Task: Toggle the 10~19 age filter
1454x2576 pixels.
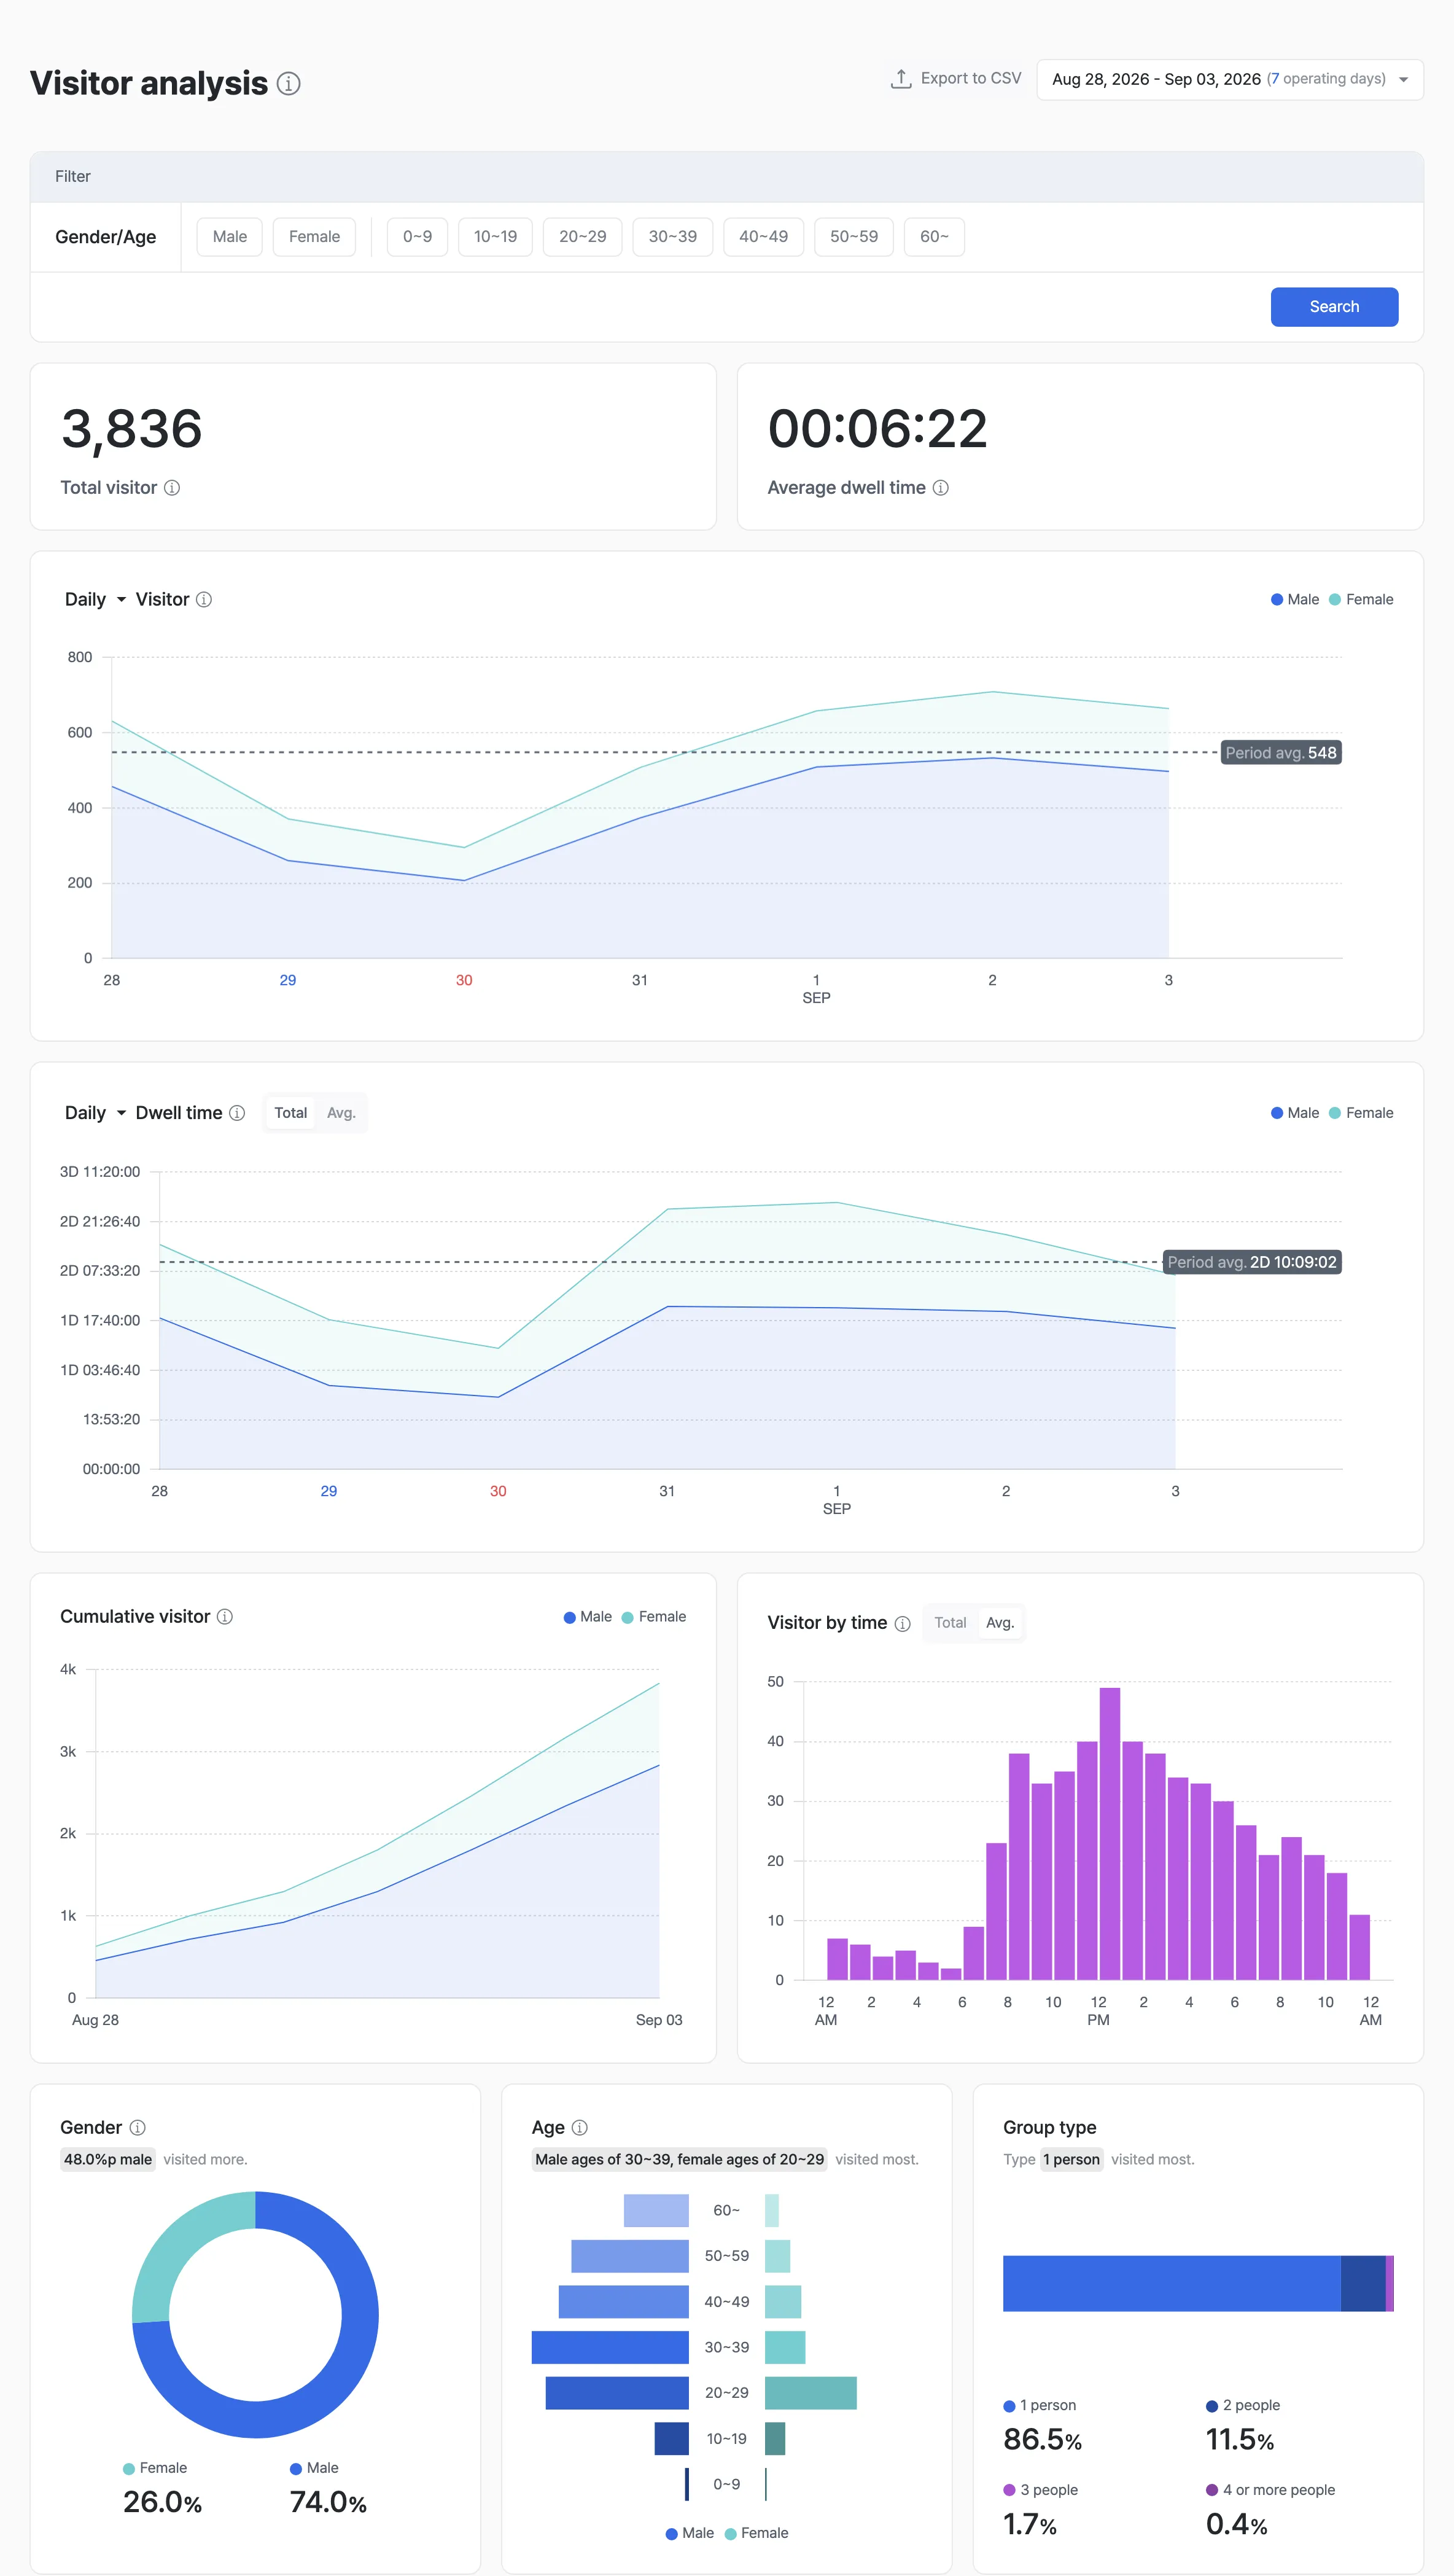Action: click(x=495, y=237)
